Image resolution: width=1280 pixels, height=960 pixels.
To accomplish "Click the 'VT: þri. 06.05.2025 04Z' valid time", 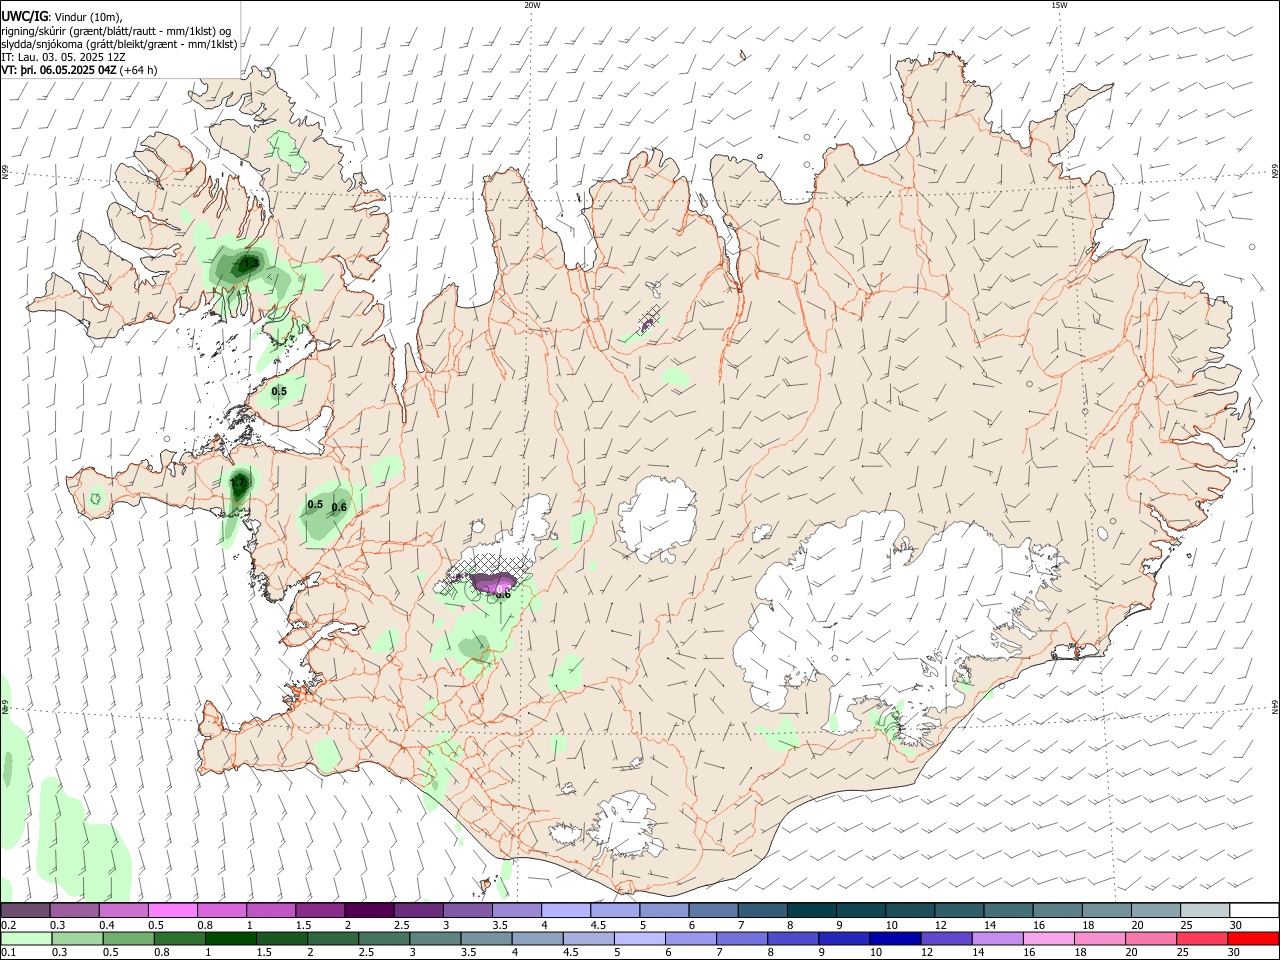I will tap(59, 70).
